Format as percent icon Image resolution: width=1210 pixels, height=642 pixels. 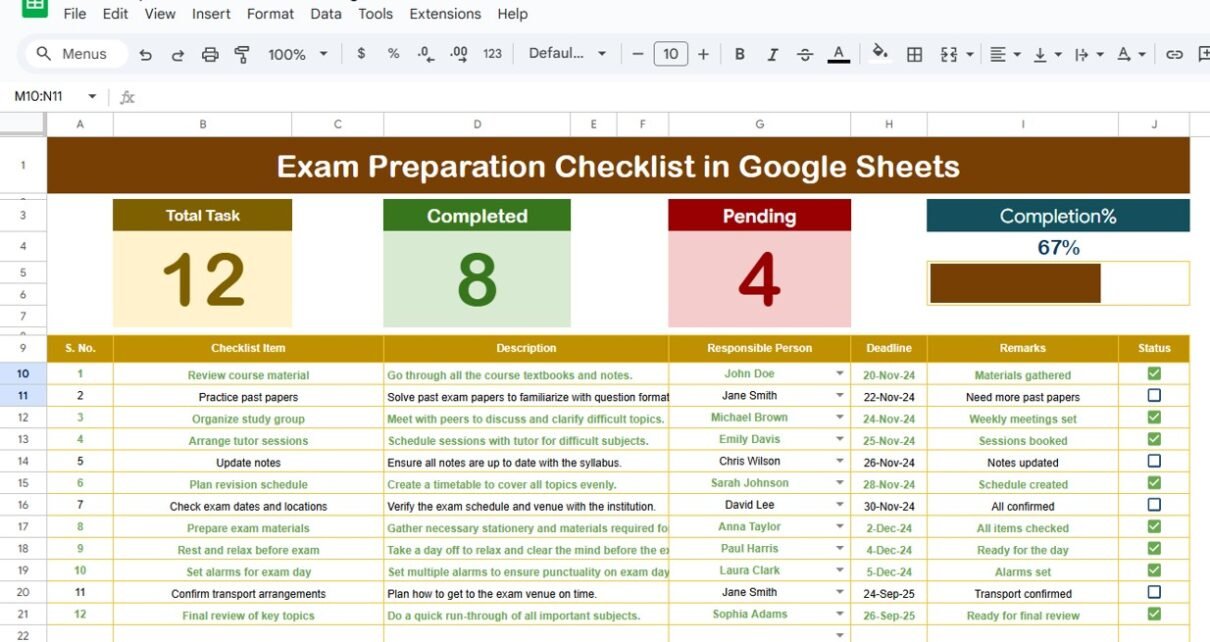[393, 54]
